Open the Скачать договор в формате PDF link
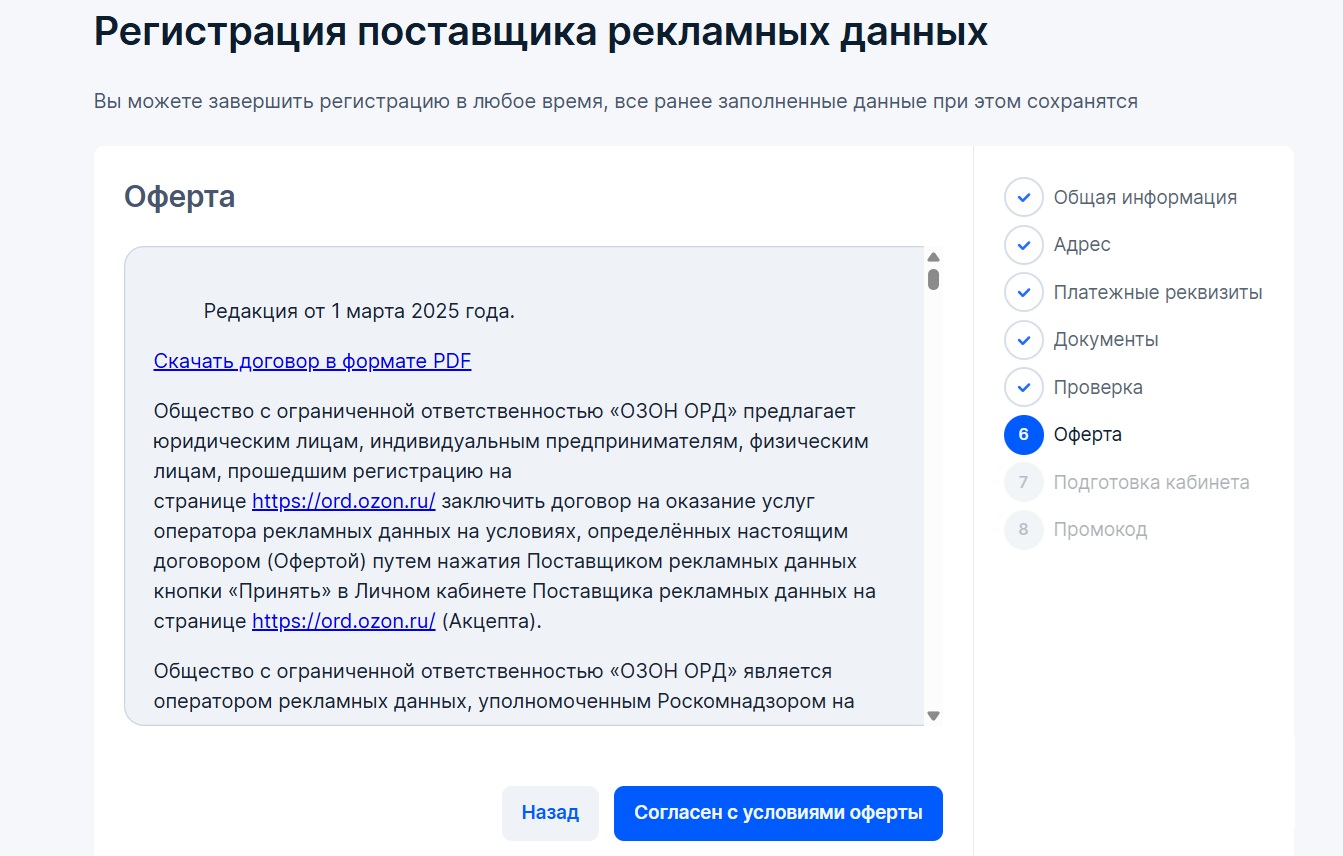 (x=312, y=361)
